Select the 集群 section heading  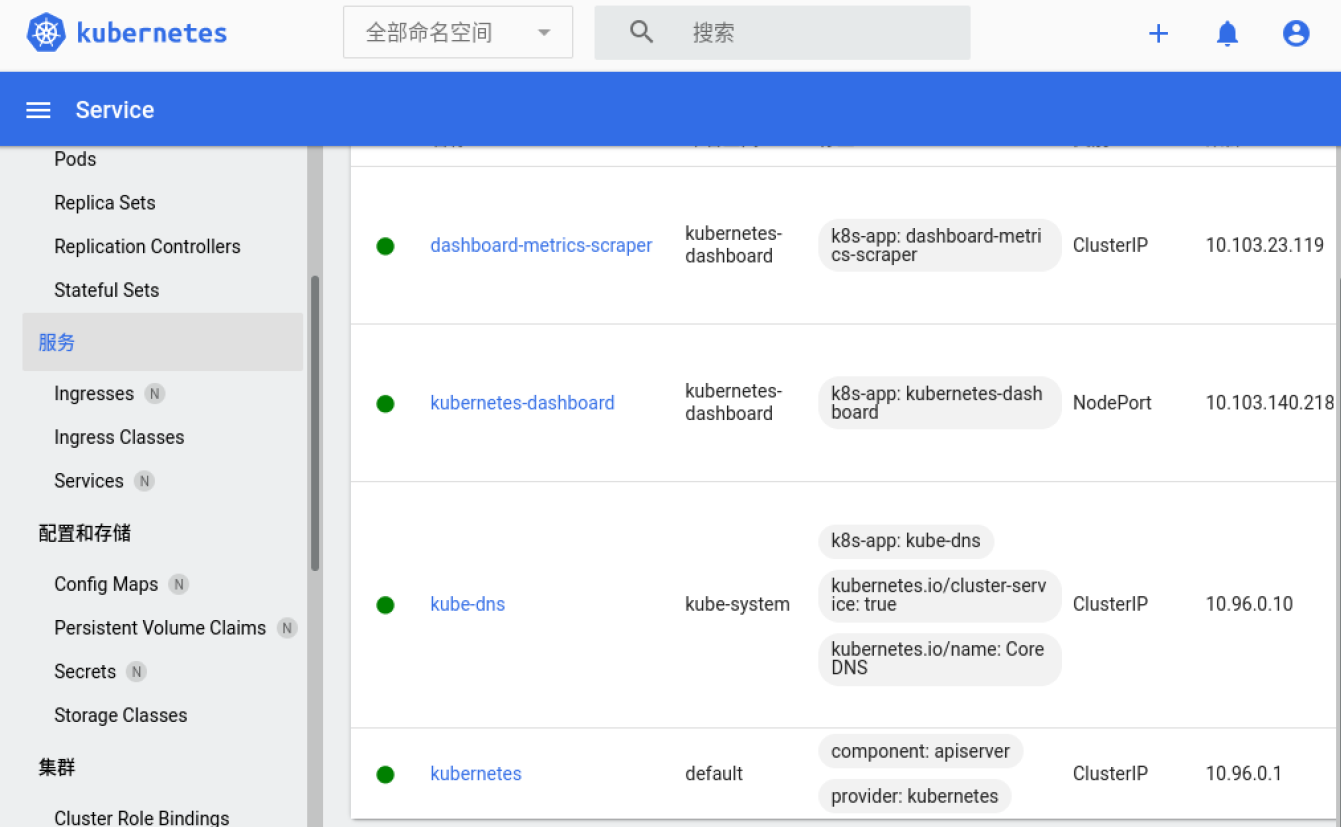57,767
